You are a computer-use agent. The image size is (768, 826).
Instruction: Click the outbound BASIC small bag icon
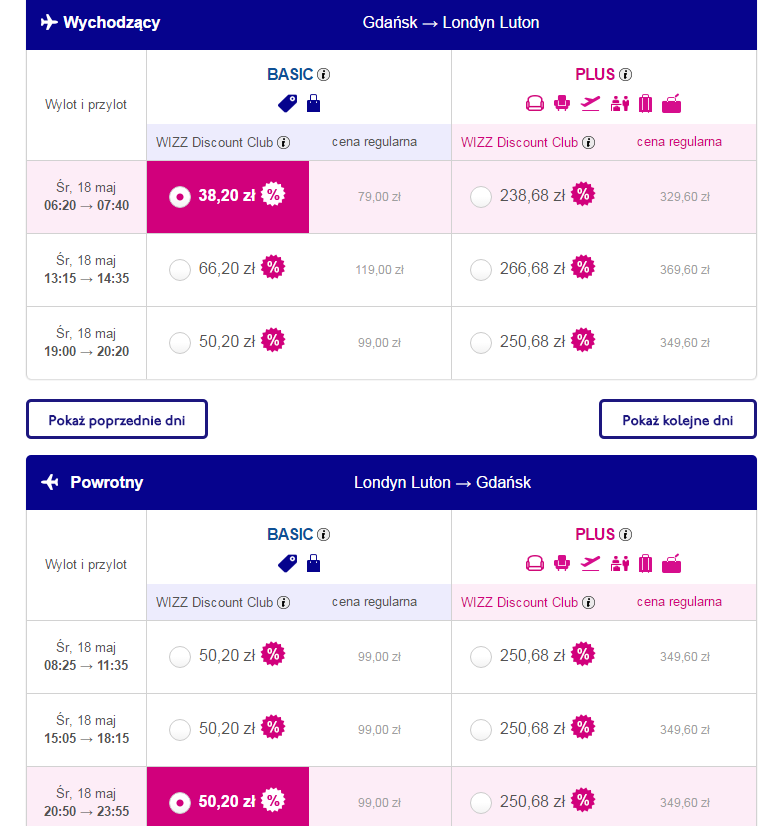(313, 103)
